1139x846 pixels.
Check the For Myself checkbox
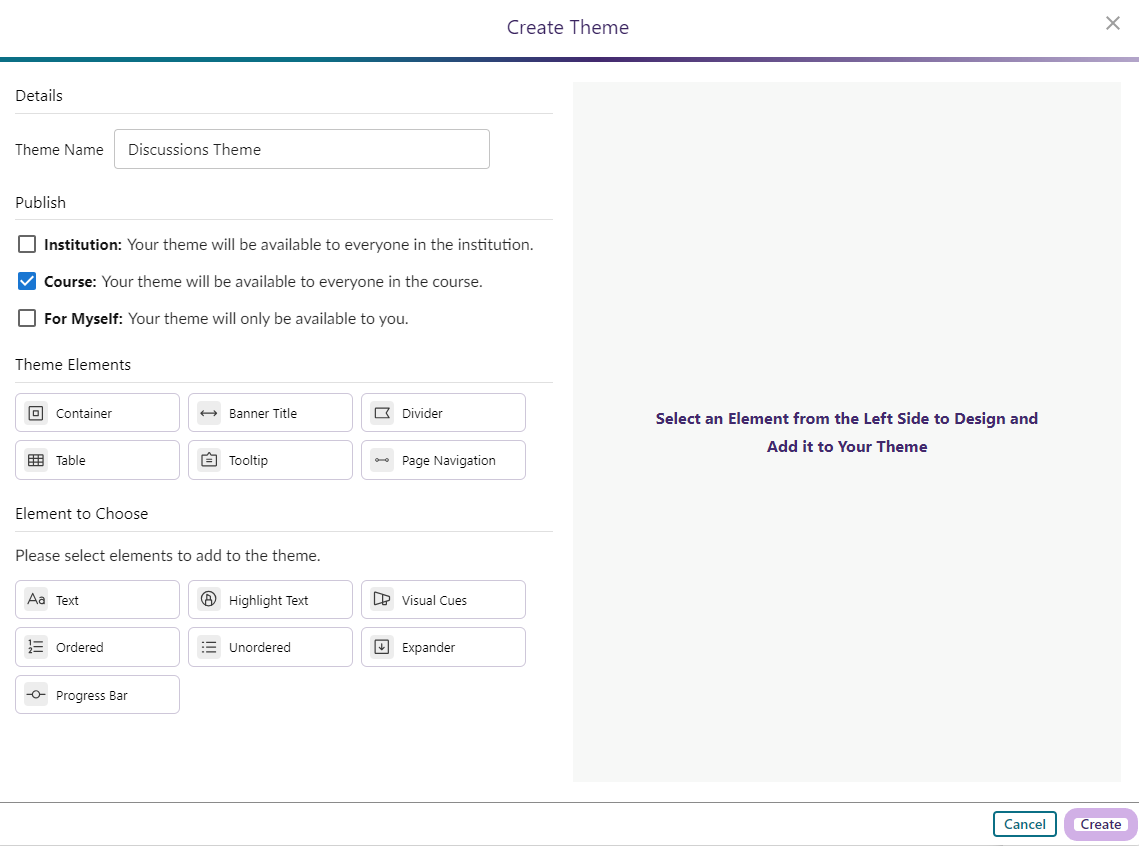point(27,319)
